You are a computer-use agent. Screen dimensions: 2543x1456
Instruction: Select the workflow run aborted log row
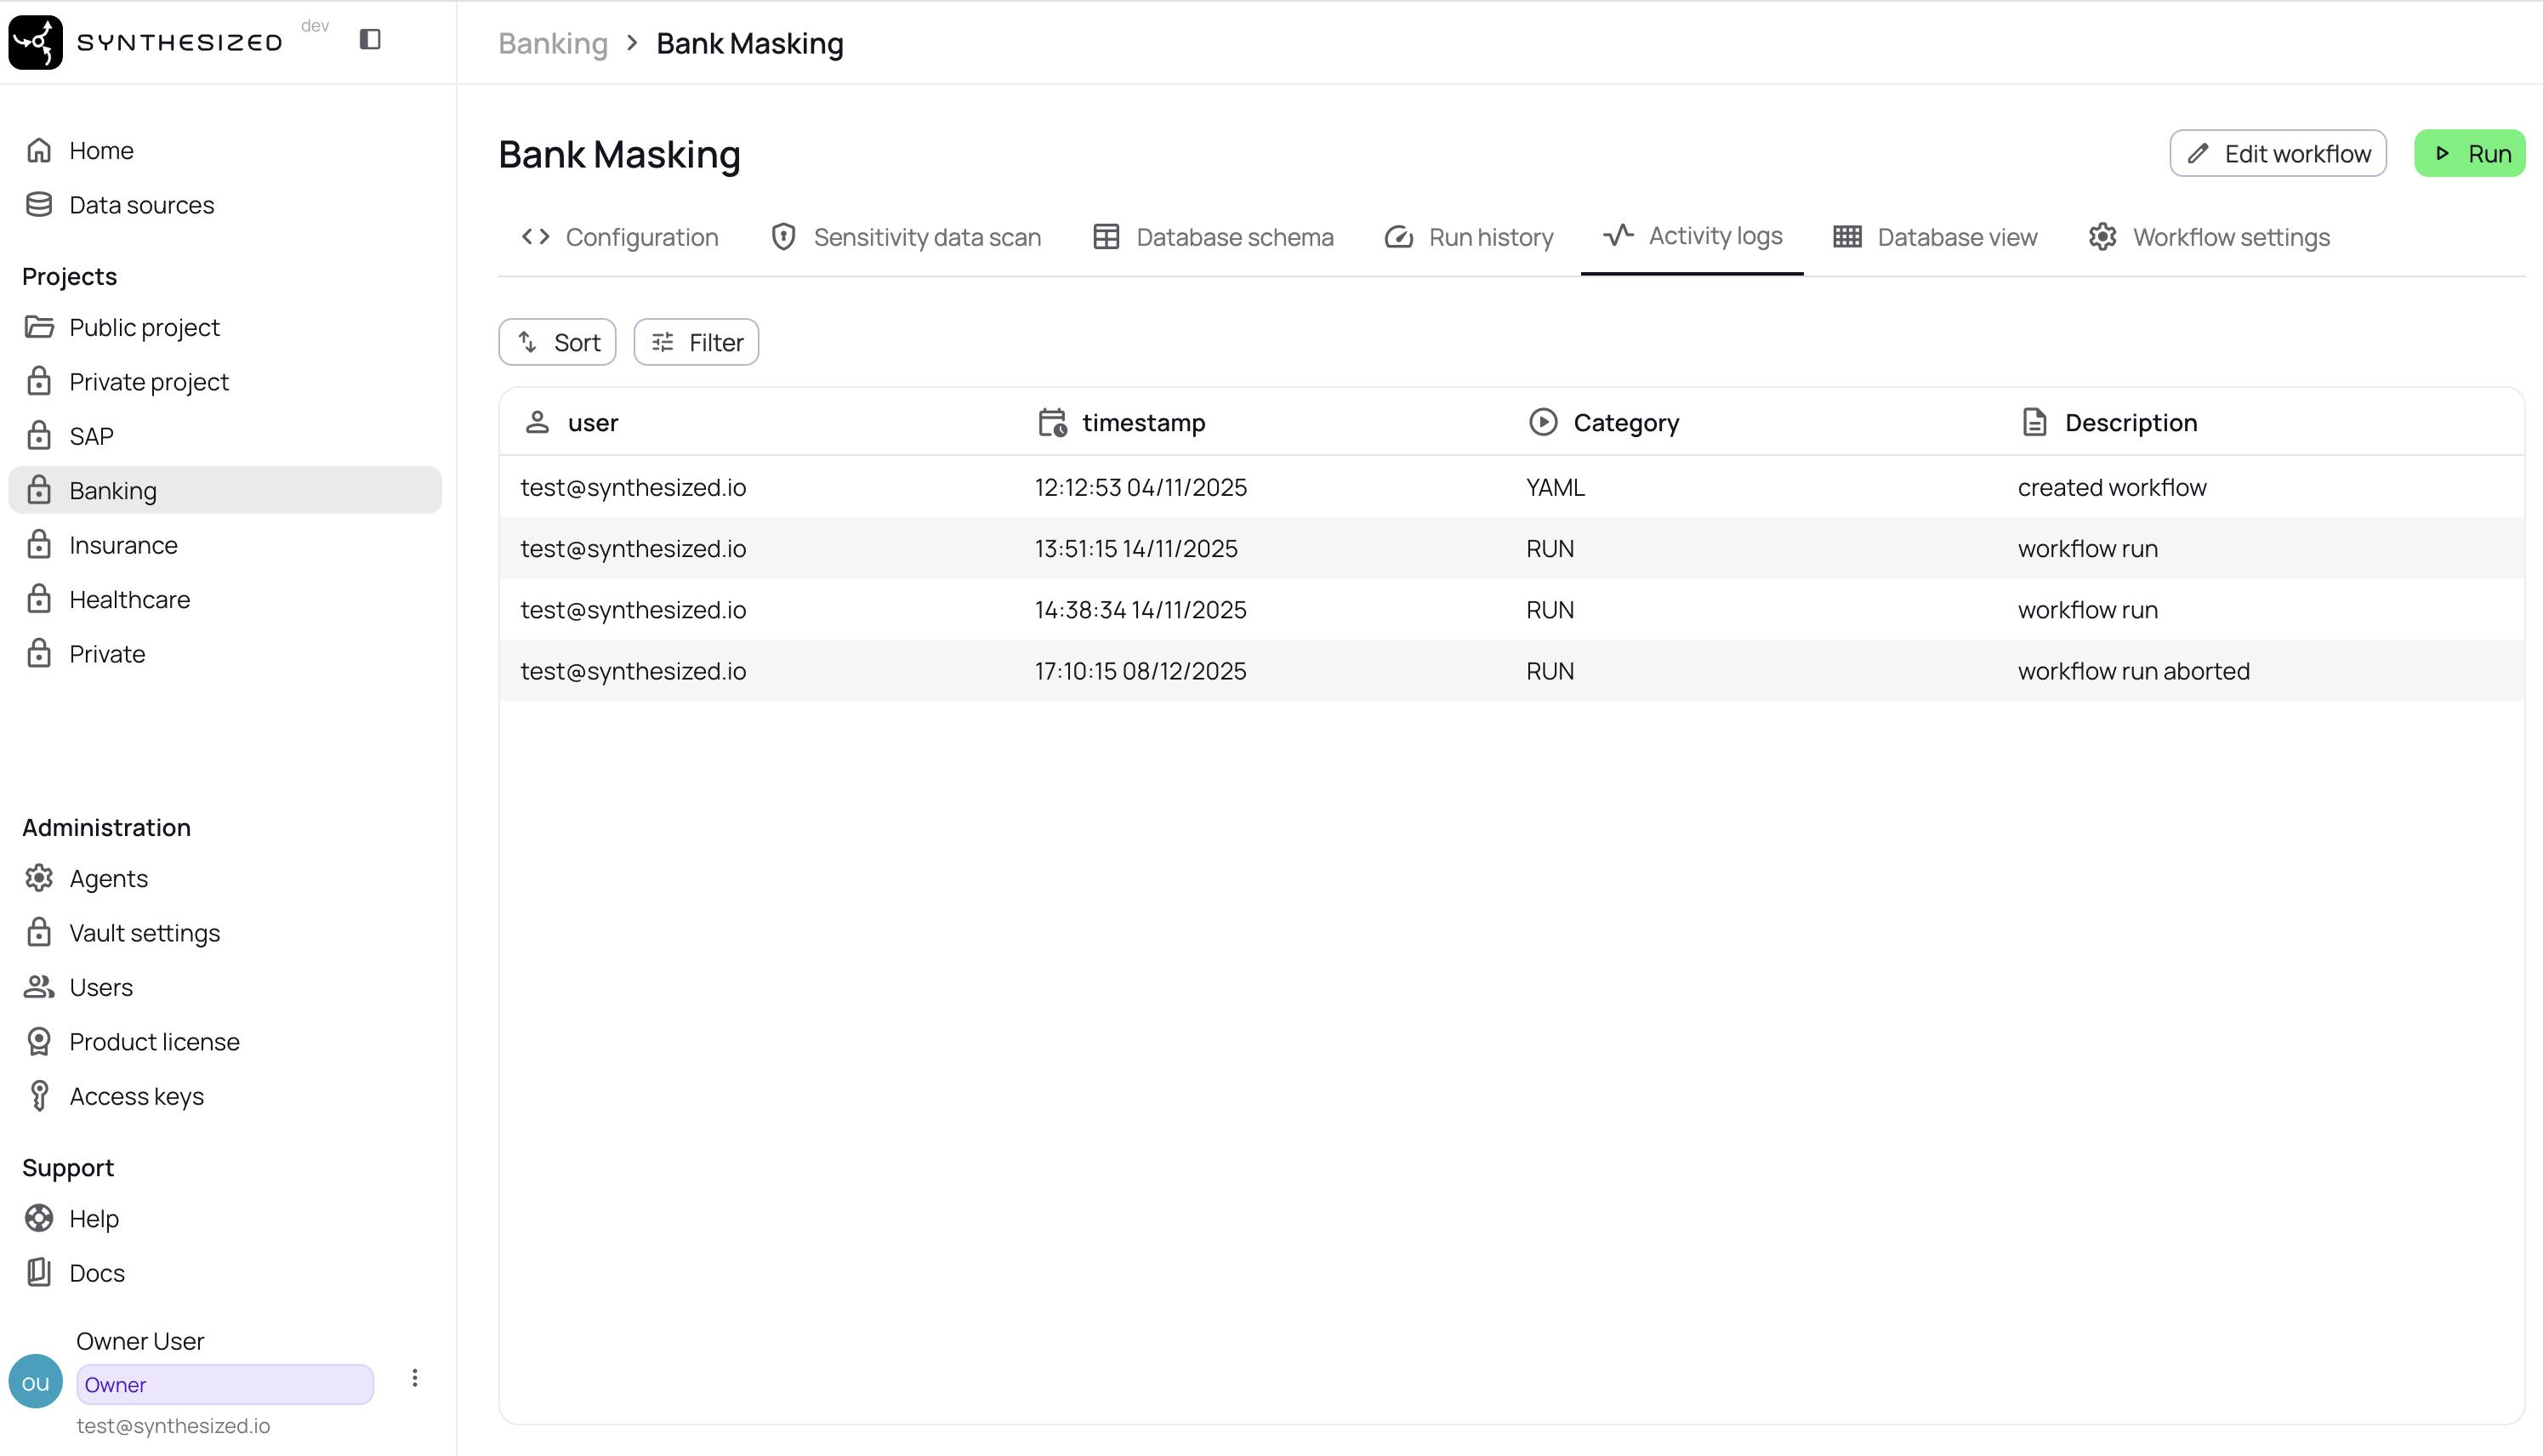1510,671
